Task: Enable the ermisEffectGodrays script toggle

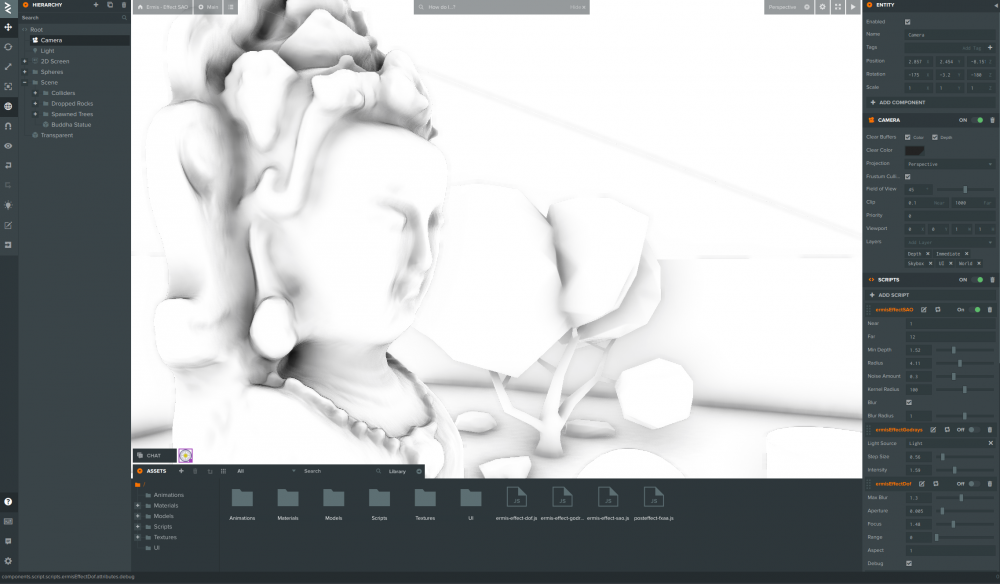Action: click(x=974, y=430)
